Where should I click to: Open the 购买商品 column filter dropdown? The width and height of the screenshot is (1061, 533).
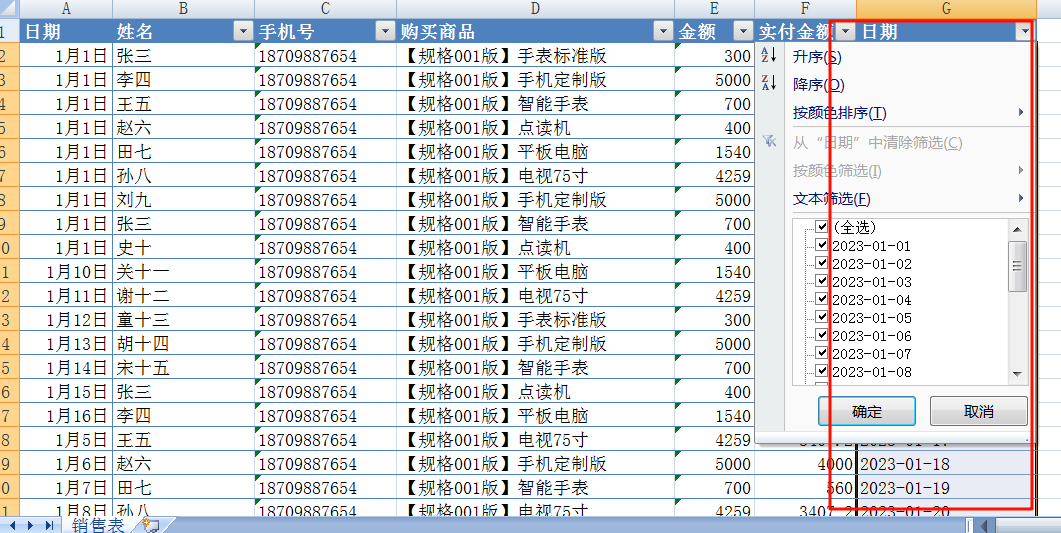(662, 31)
